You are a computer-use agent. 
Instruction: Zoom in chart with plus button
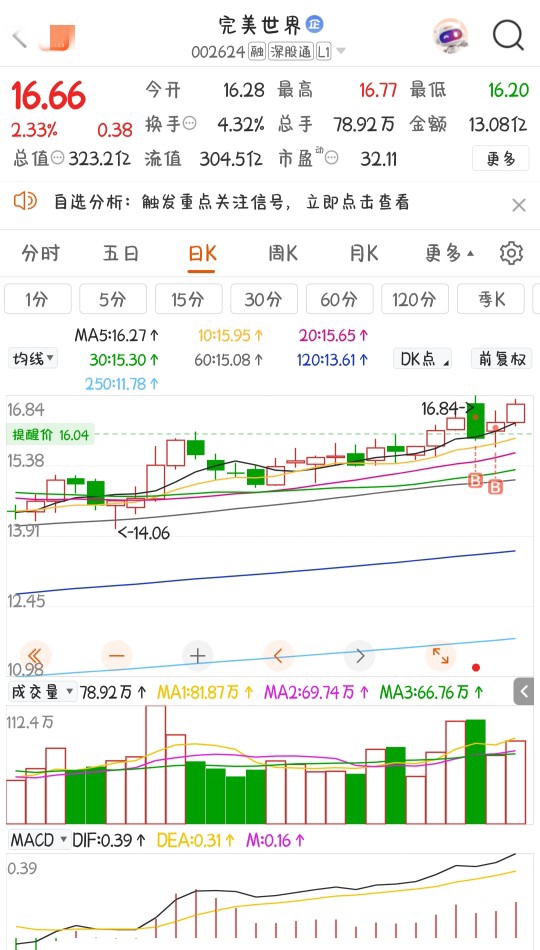click(x=198, y=656)
